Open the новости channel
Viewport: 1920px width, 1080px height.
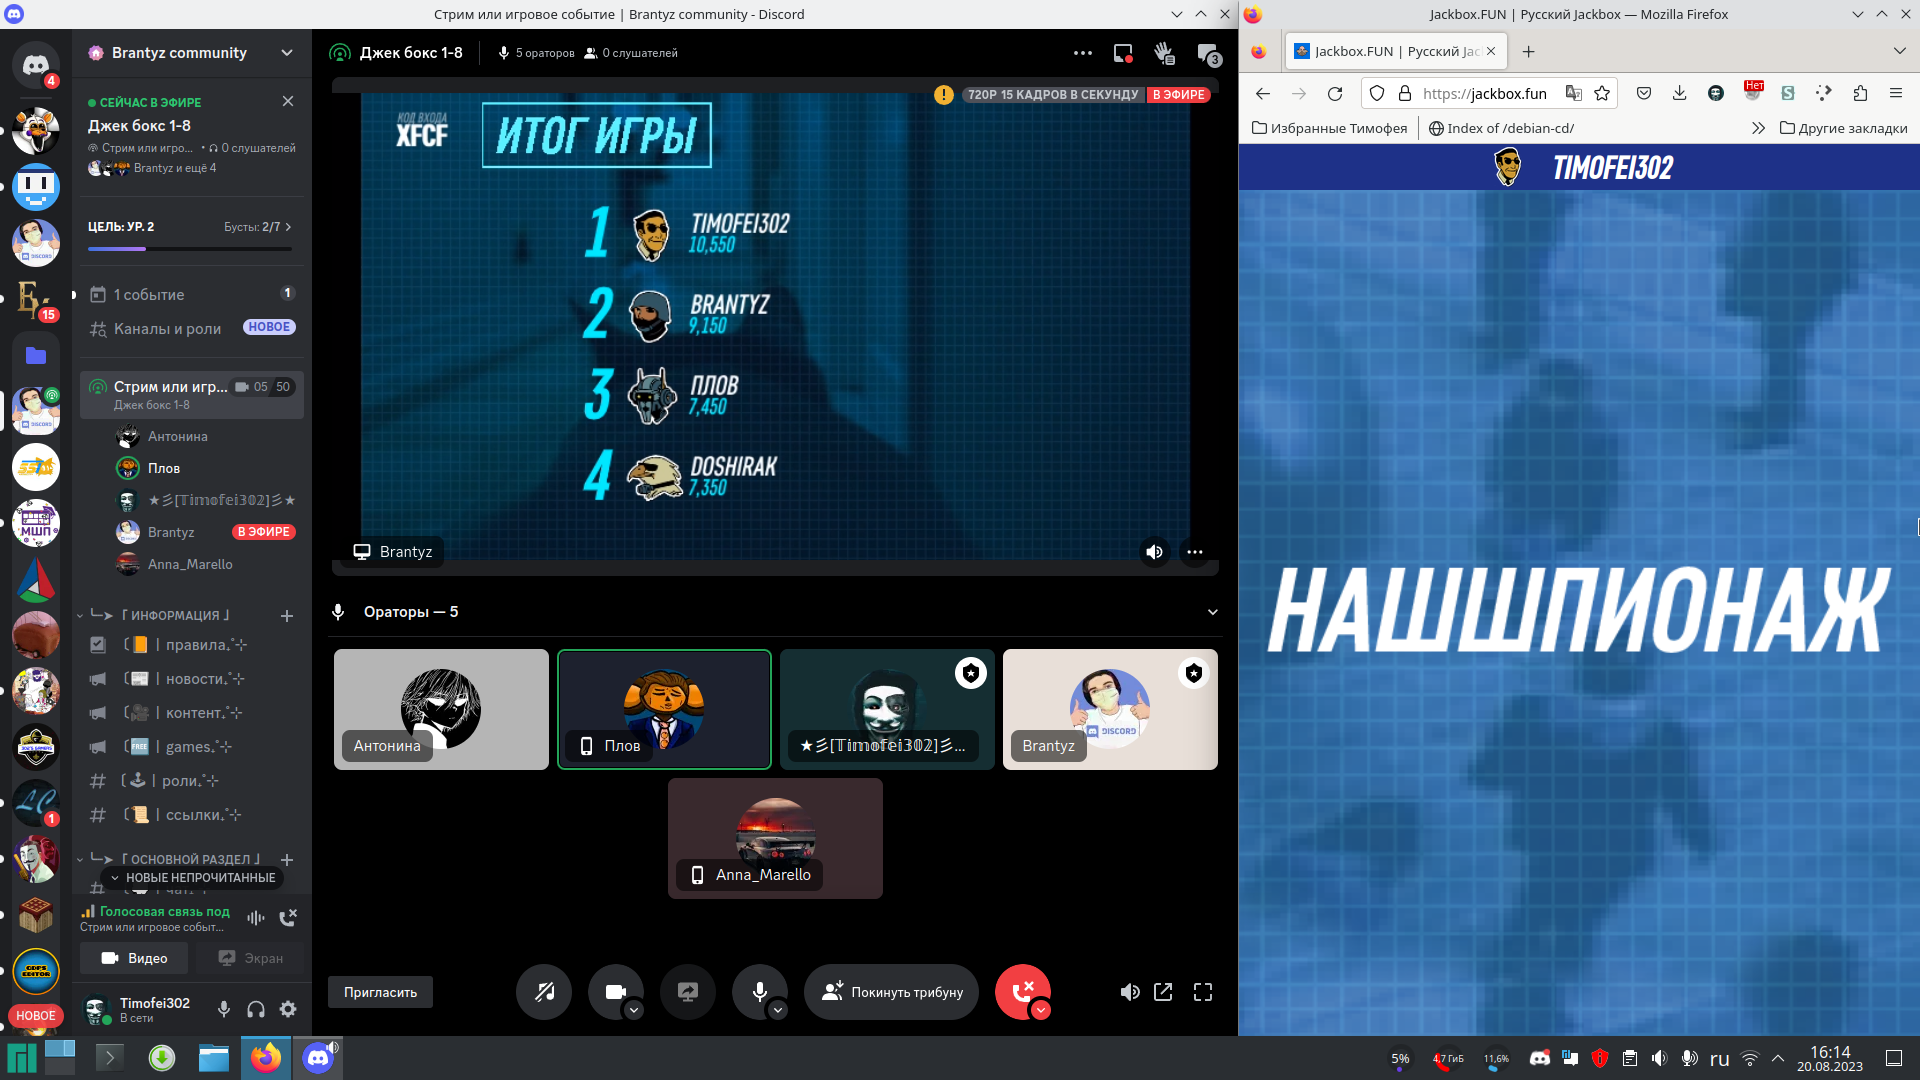click(x=190, y=679)
